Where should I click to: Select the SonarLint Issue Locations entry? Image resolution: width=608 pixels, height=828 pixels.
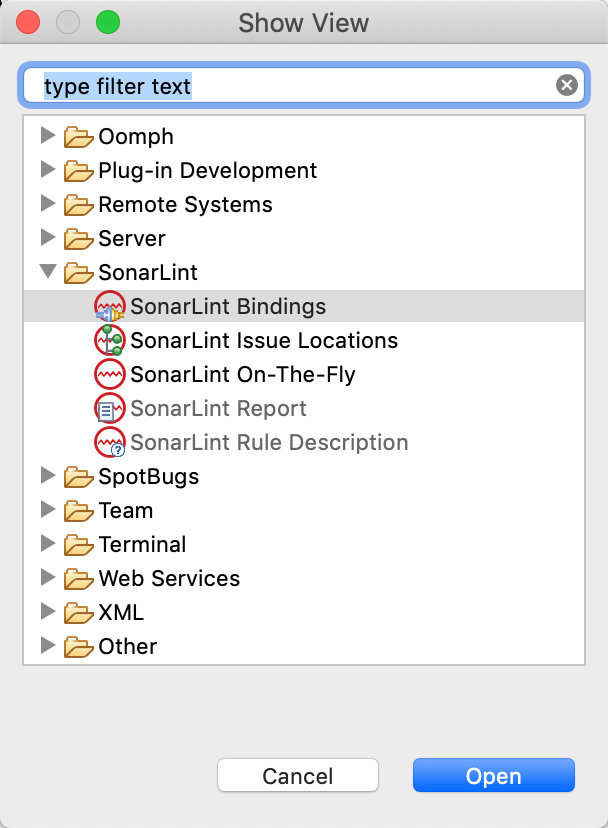coord(264,341)
